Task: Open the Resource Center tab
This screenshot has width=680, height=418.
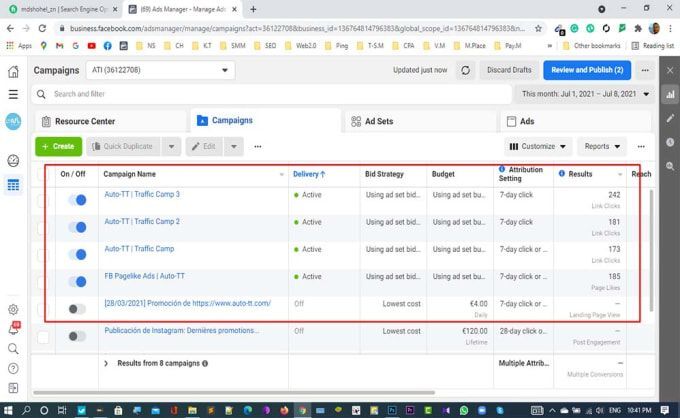Action: click(x=84, y=121)
